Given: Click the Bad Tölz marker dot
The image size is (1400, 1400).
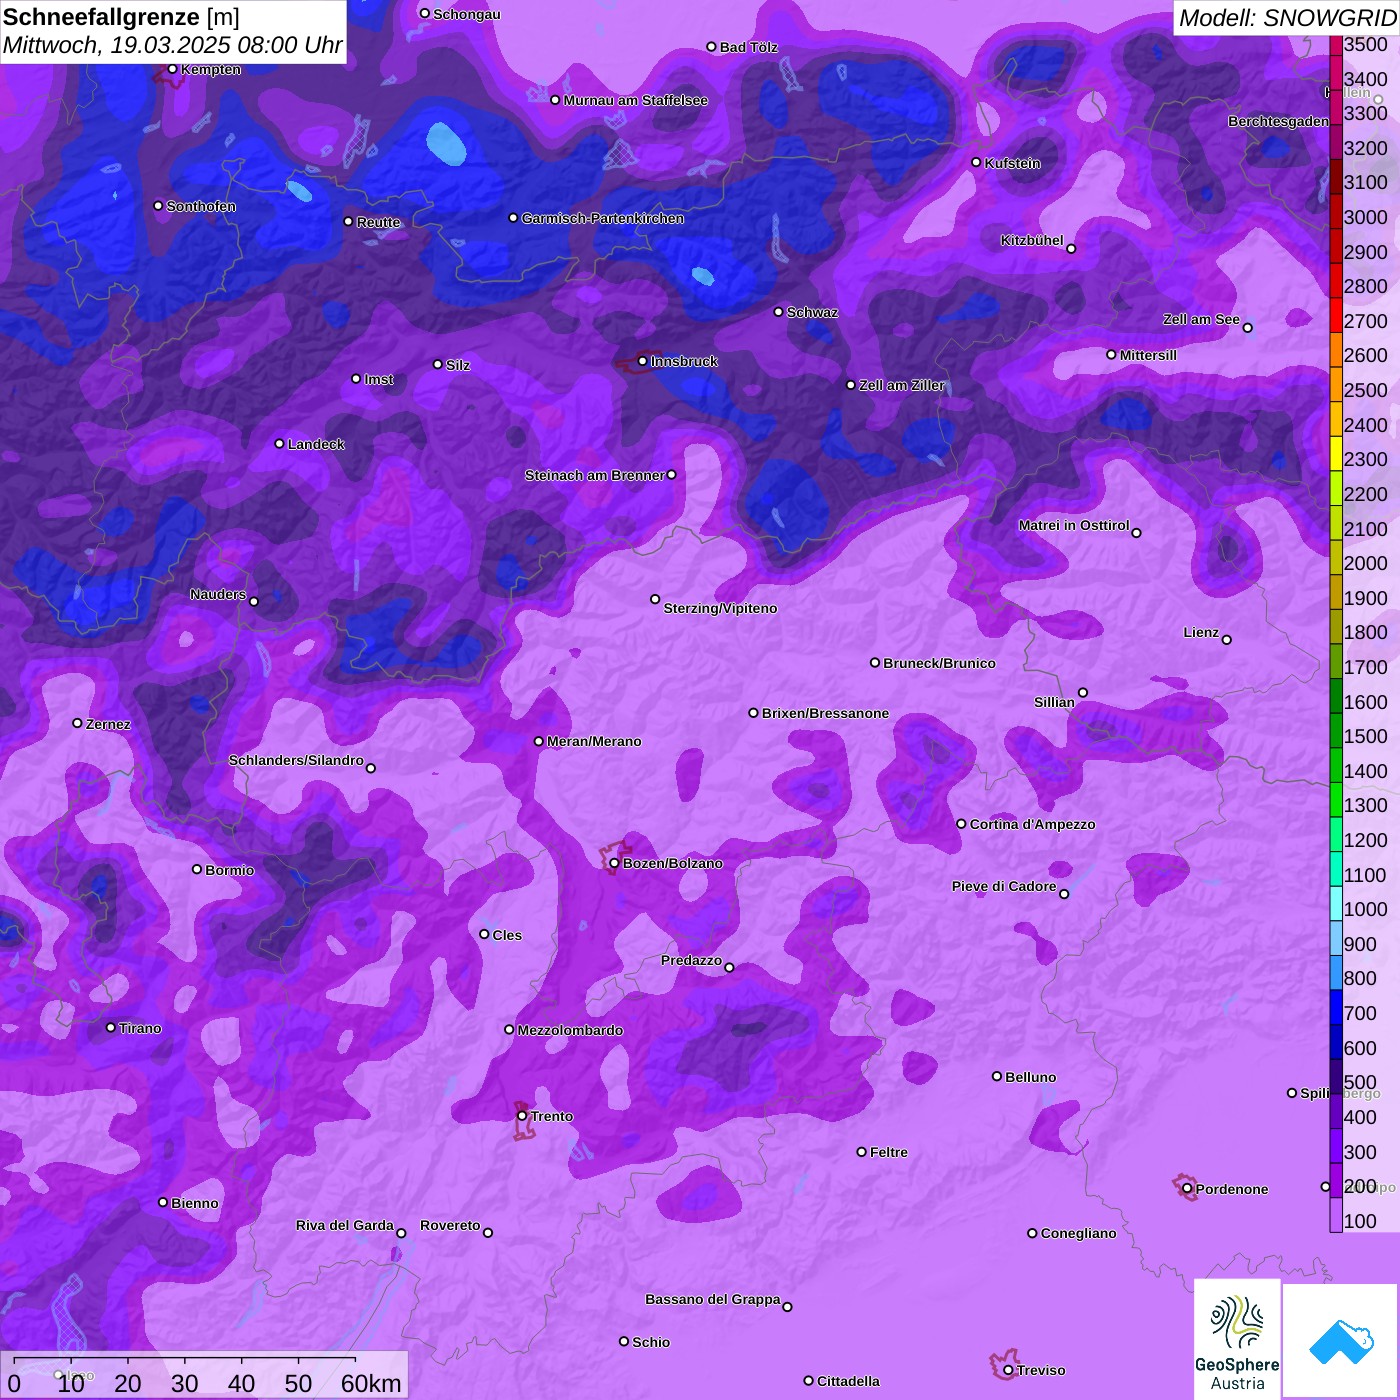Looking at the screenshot, I should point(711,47).
